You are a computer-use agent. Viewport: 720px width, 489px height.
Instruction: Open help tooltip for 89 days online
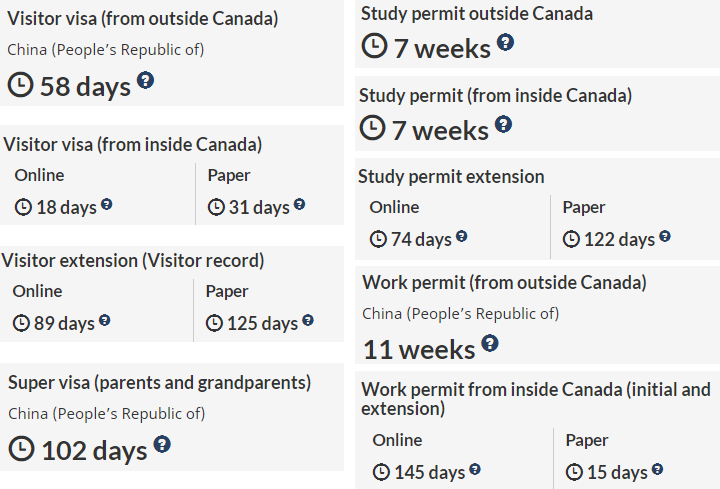[105, 320]
